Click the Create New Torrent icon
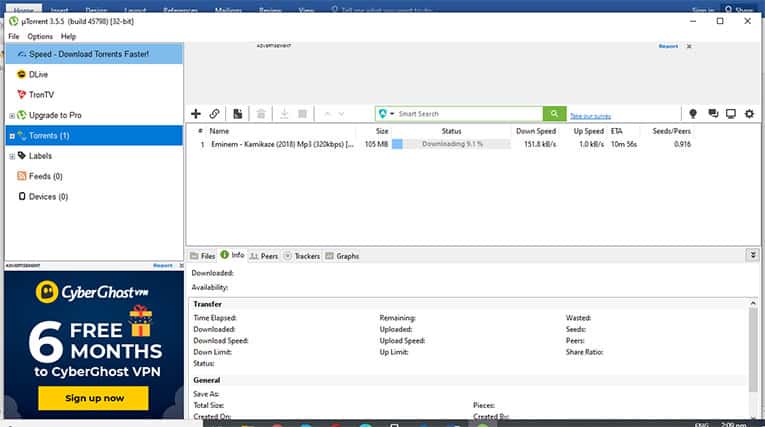The height and width of the screenshot is (427, 765). [238, 114]
